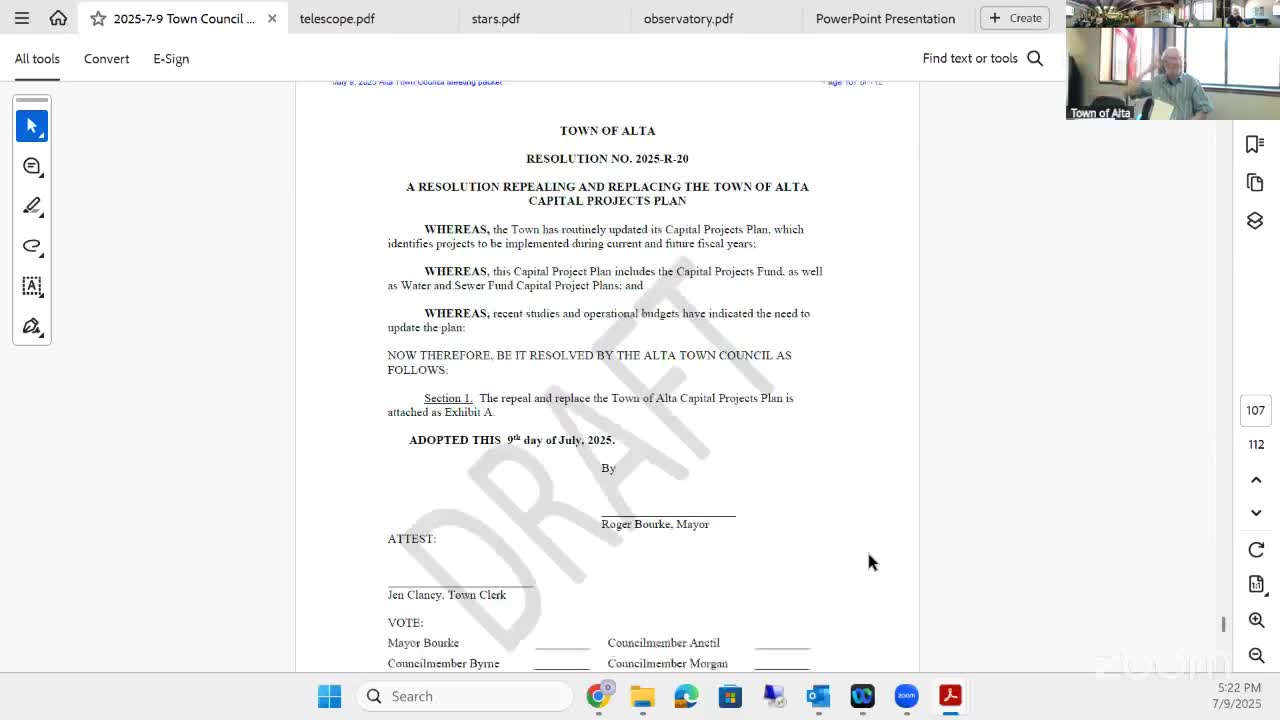Open the Bookmarks panel
Viewport: 1280px width, 720px height.
[1255, 144]
